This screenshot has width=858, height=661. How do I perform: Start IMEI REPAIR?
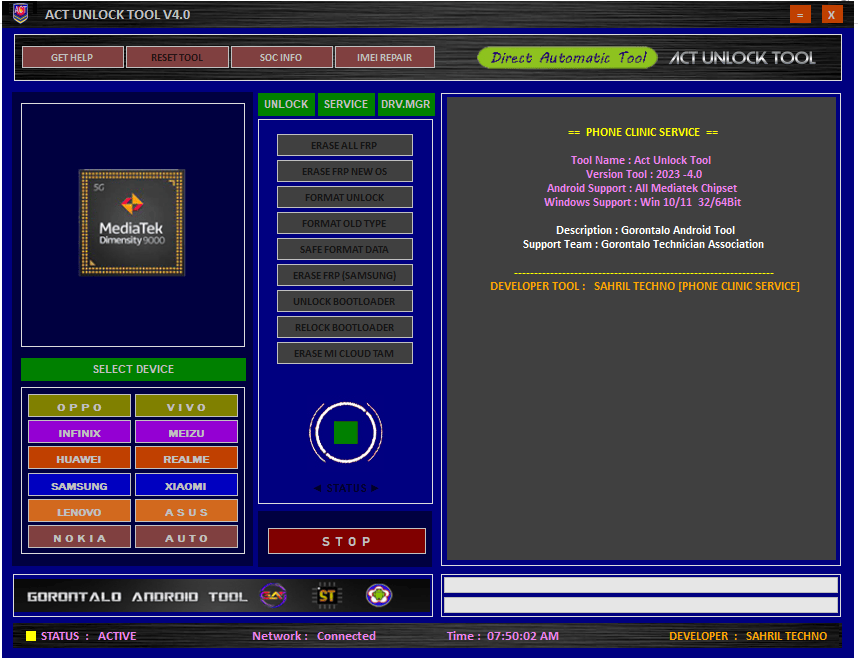click(385, 57)
